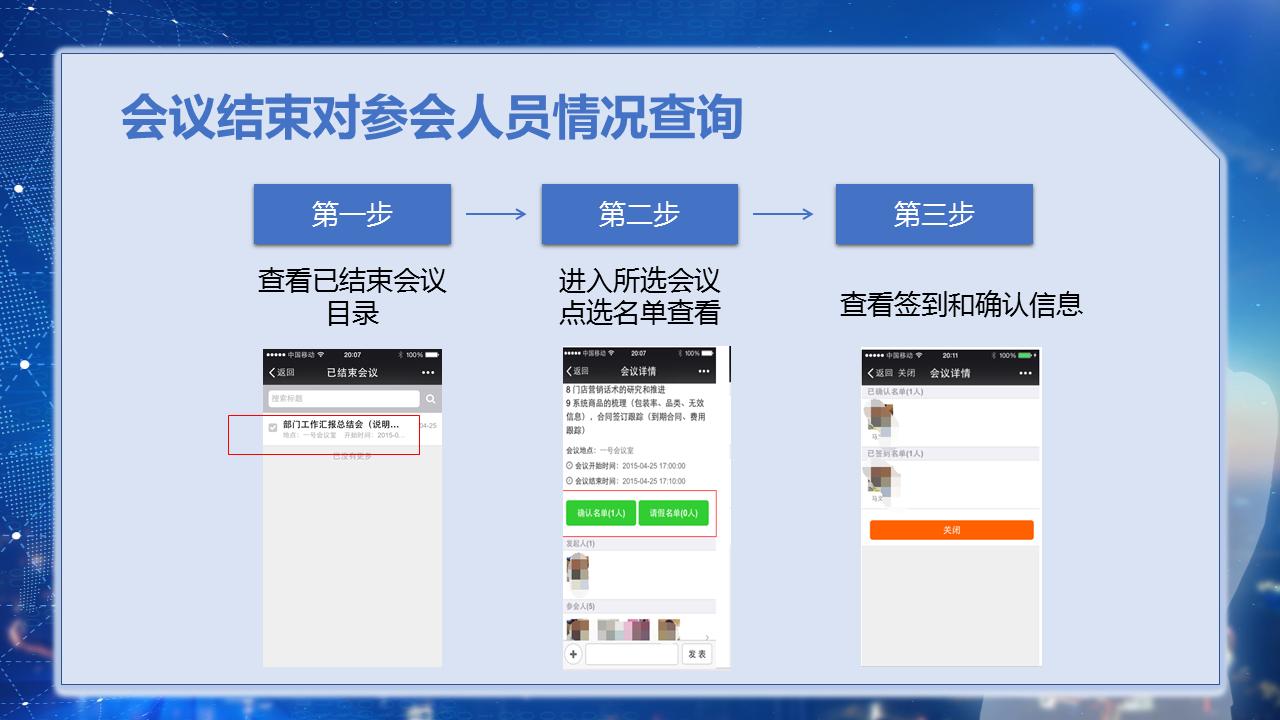This screenshot has height=720, width=1280.
Task: Tap the clock icon beside 会议开始时间
Action: coord(569,464)
